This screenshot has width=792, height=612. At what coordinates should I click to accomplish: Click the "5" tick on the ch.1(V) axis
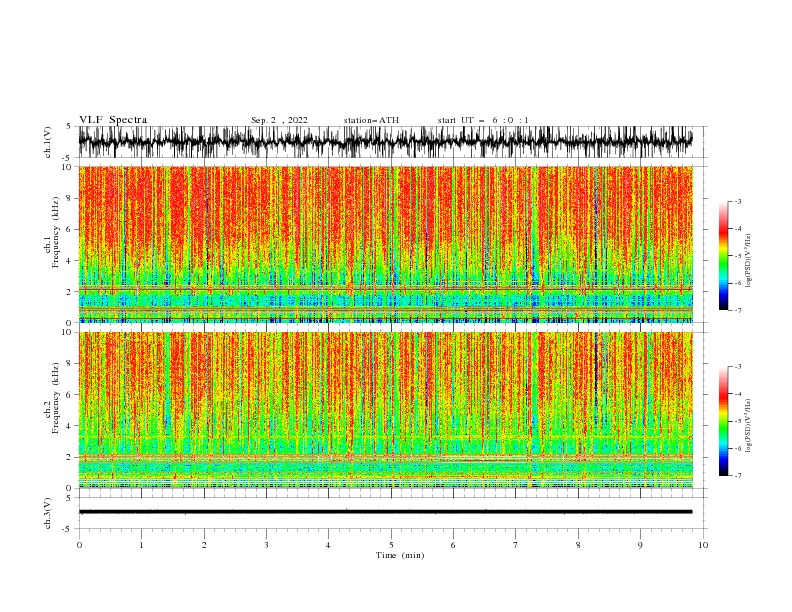[x=70, y=127]
